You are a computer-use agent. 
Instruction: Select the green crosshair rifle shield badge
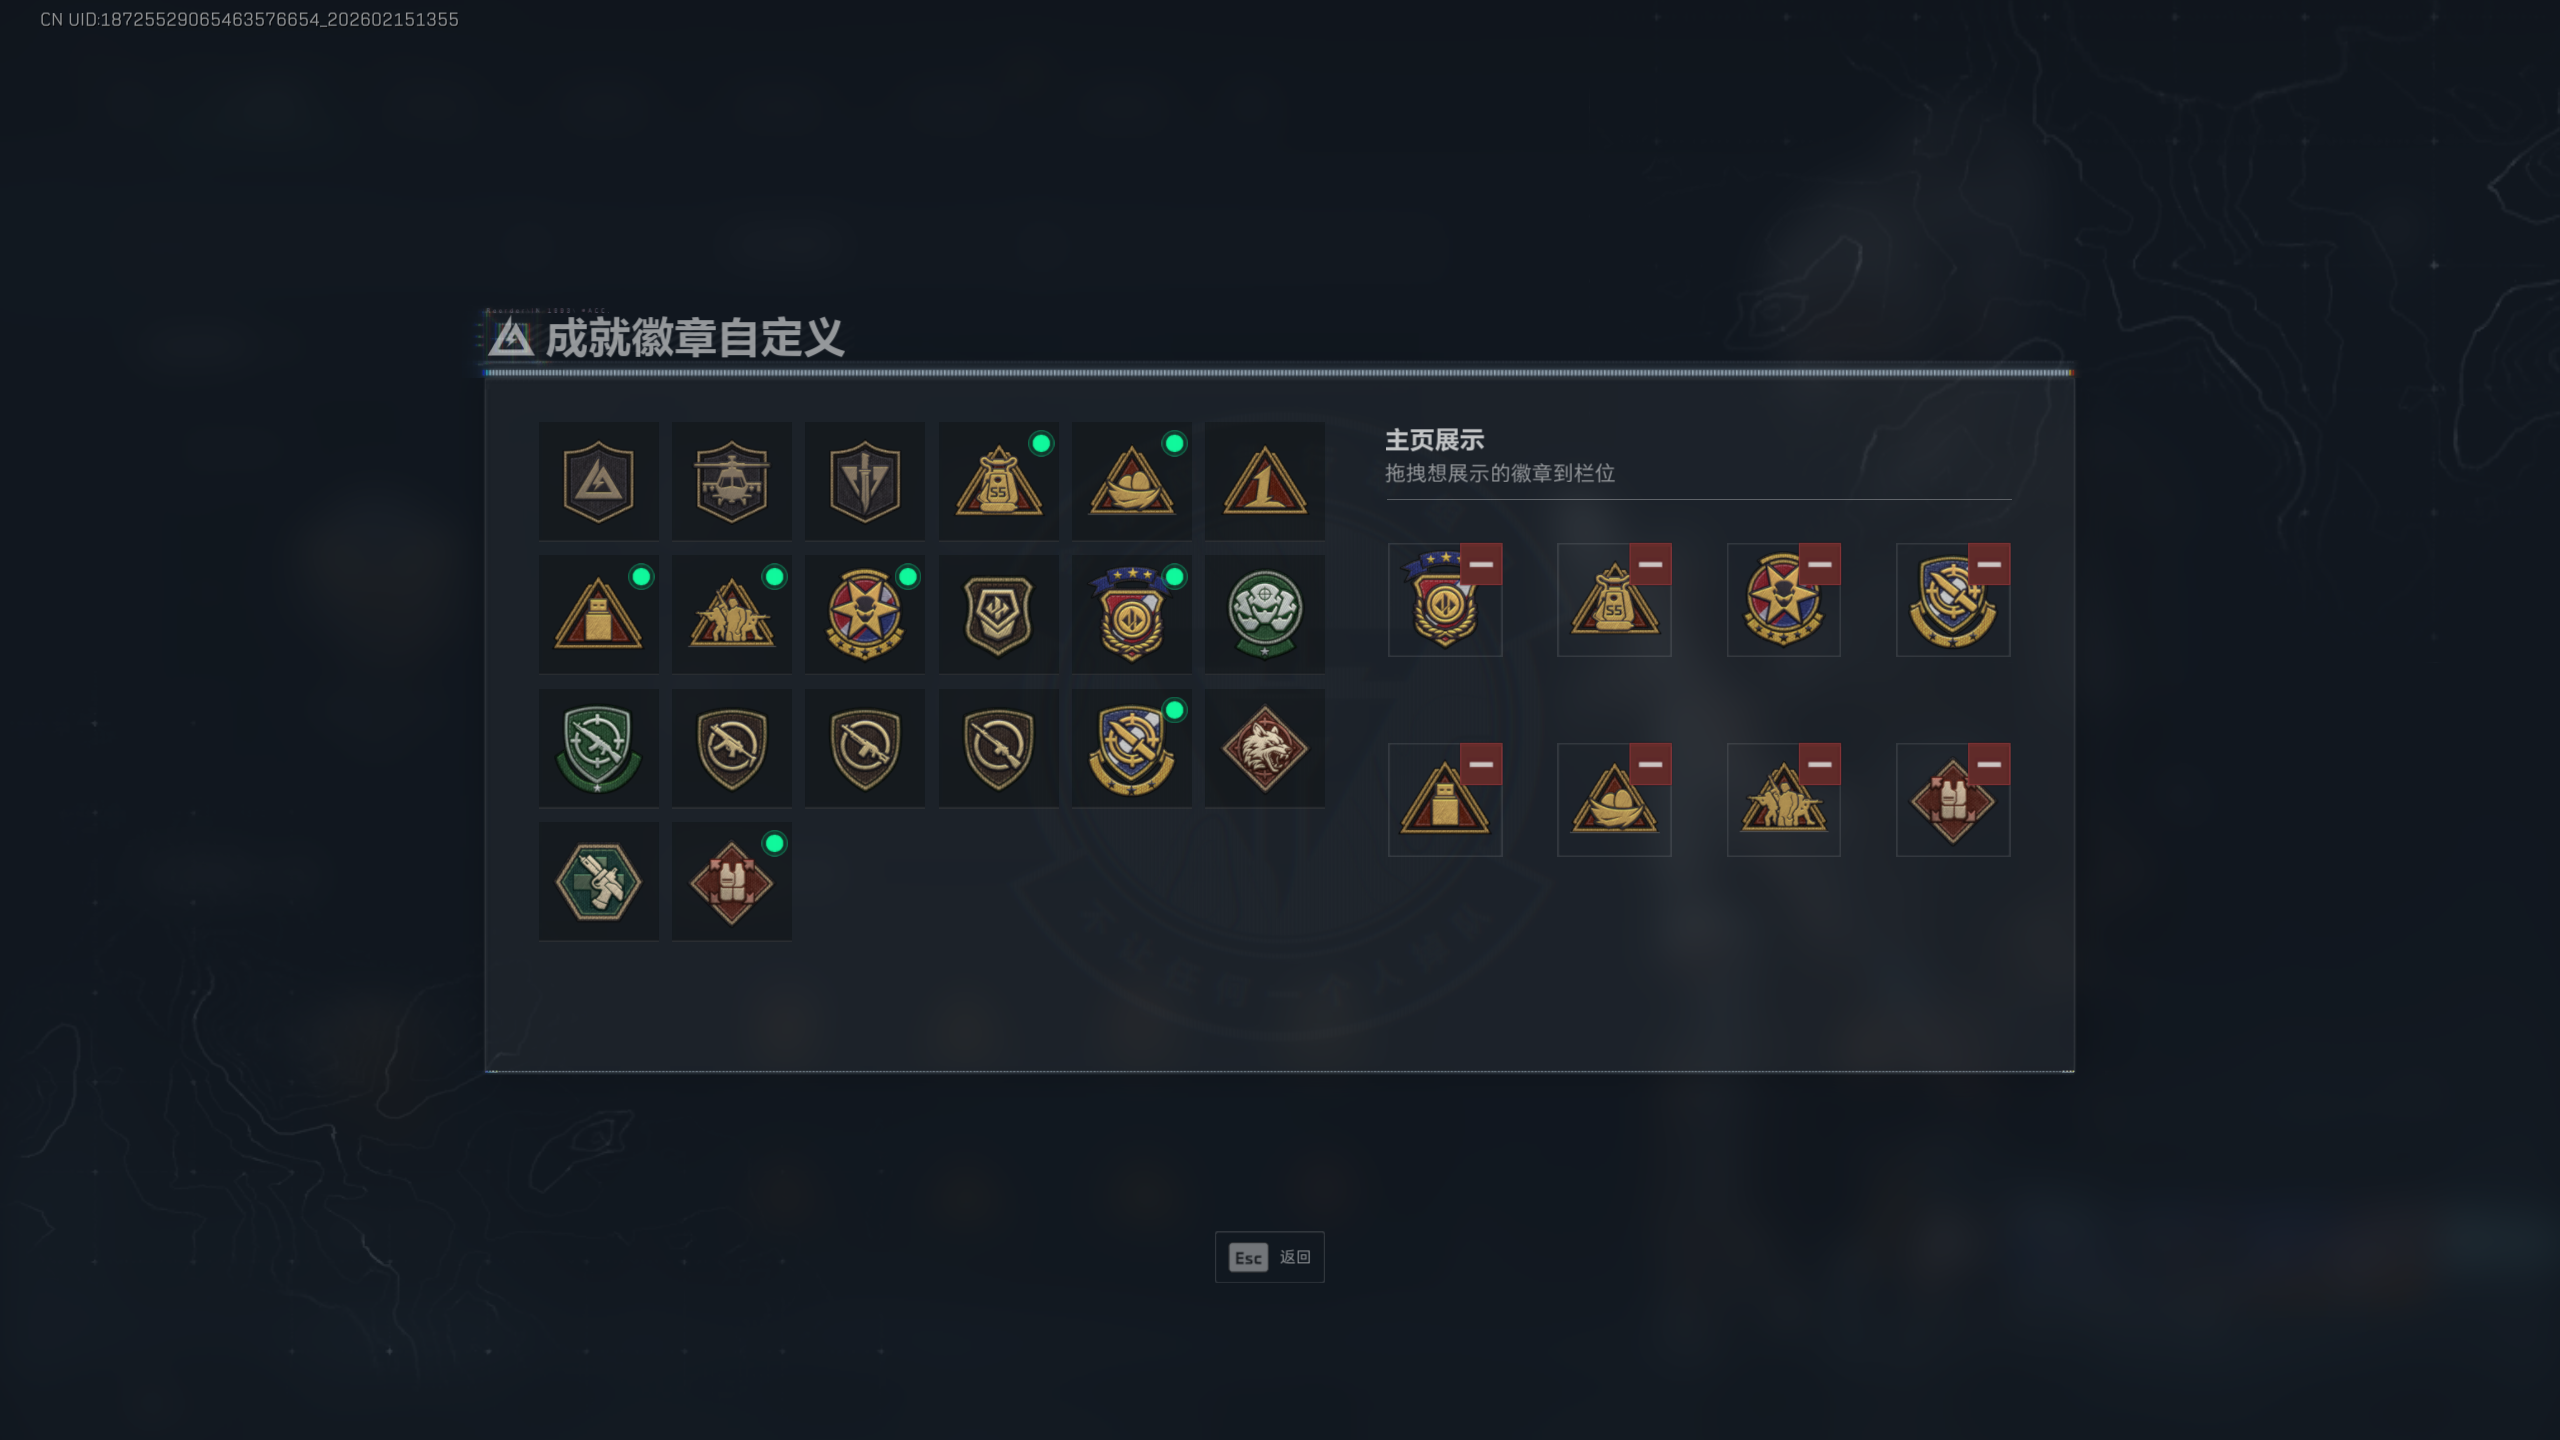(x=598, y=748)
